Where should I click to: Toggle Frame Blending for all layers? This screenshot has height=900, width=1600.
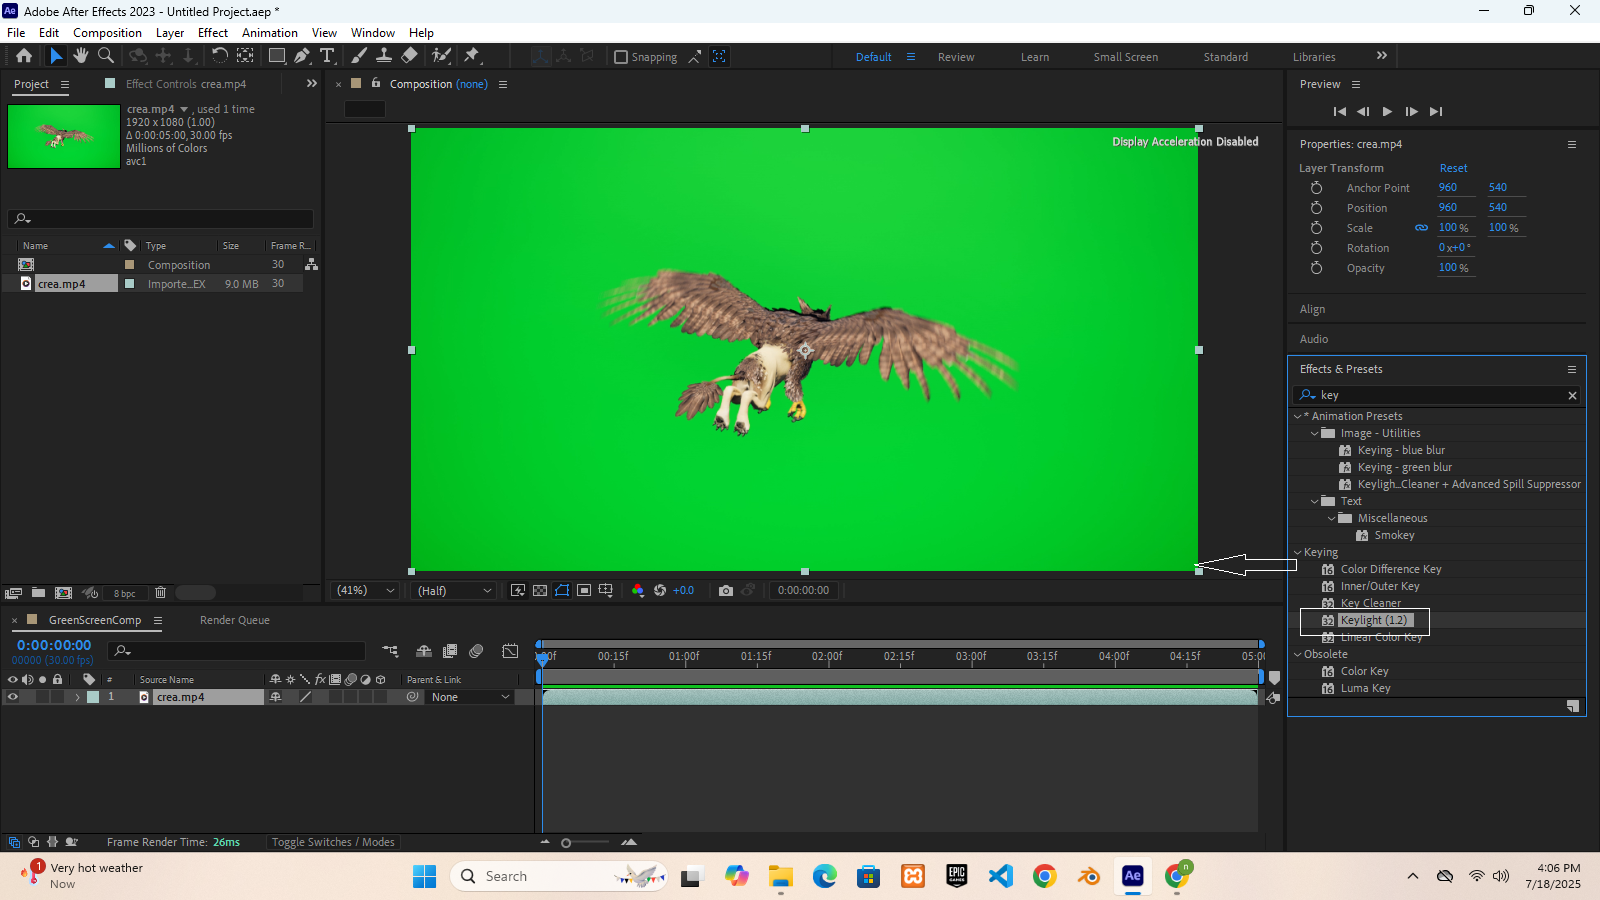coord(450,651)
